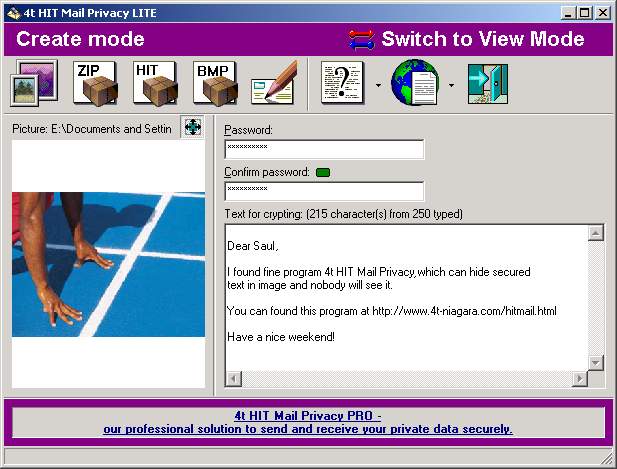Click the BMP package icon

pos(215,83)
